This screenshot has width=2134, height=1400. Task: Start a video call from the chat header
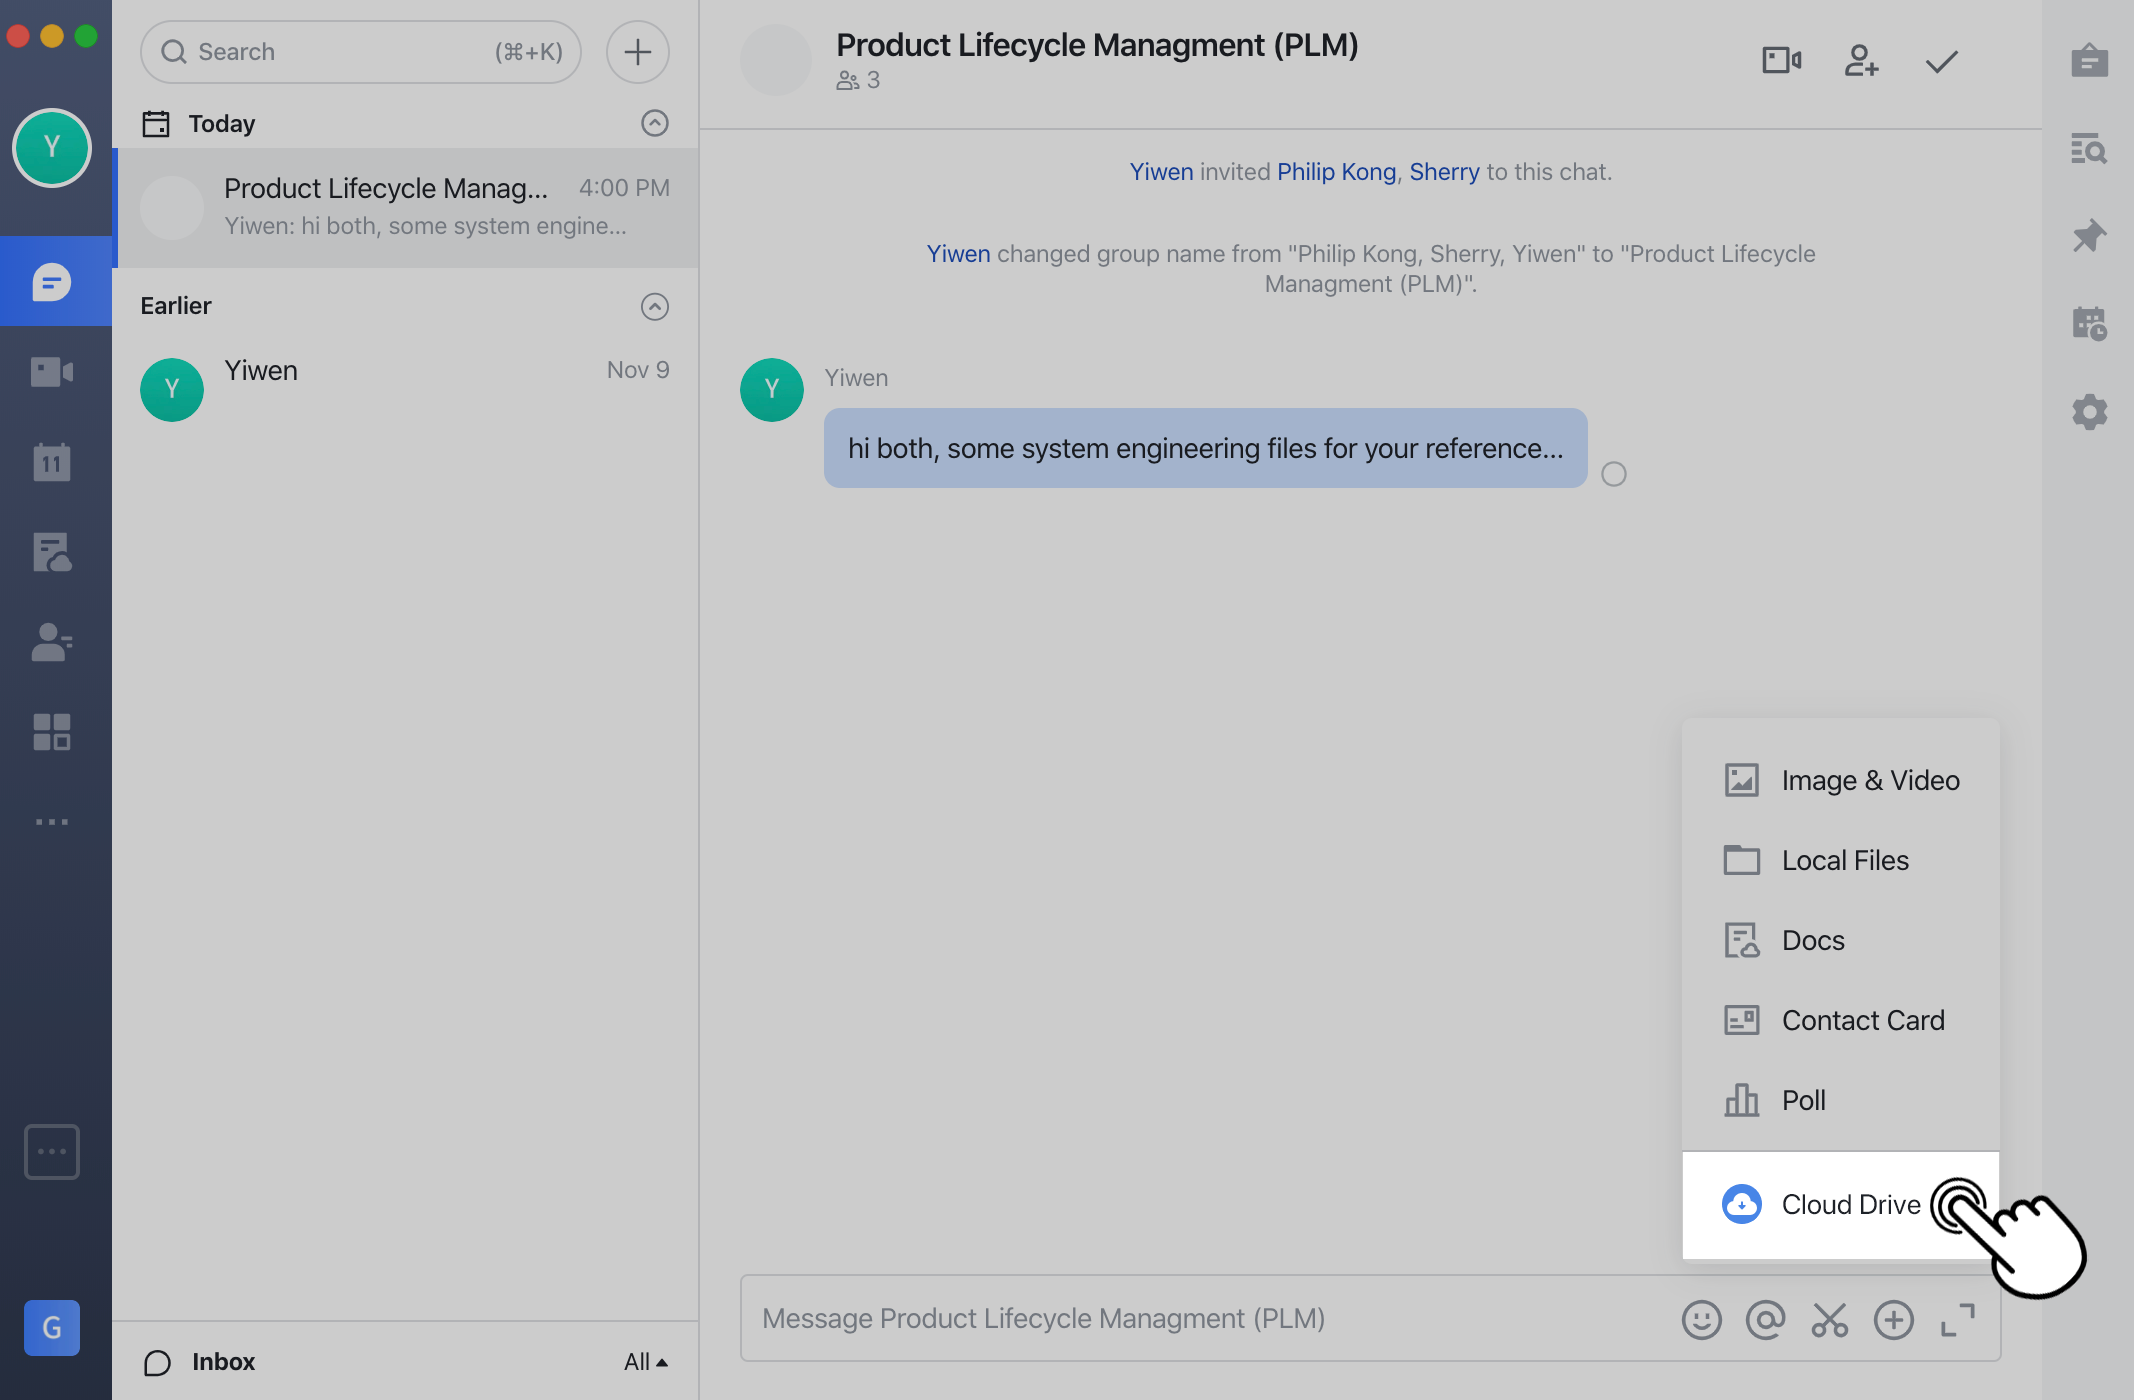pos(1781,61)
